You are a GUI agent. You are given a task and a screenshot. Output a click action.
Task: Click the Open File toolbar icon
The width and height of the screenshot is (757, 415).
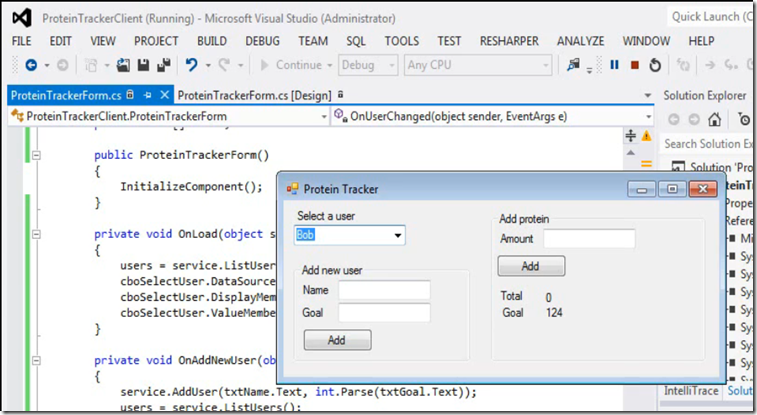coord(123,65)
